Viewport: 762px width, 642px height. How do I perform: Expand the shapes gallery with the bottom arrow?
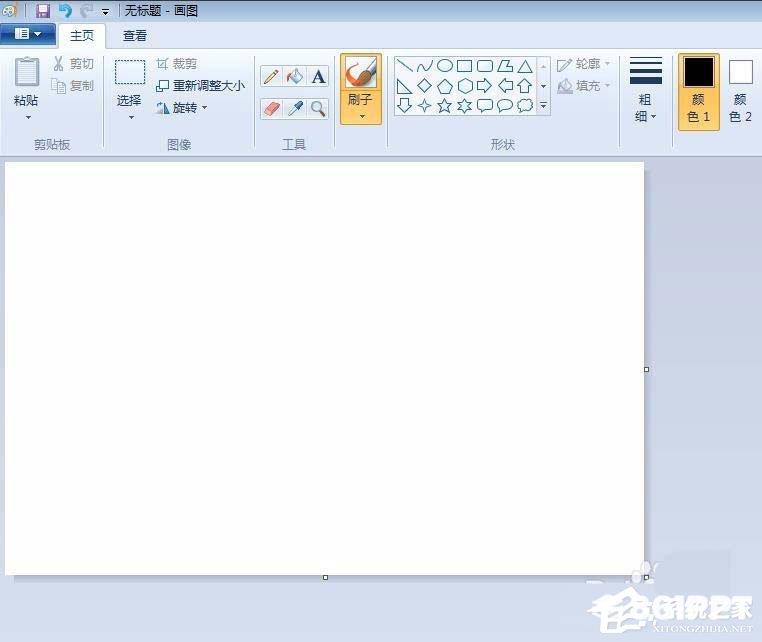[543, 105]
